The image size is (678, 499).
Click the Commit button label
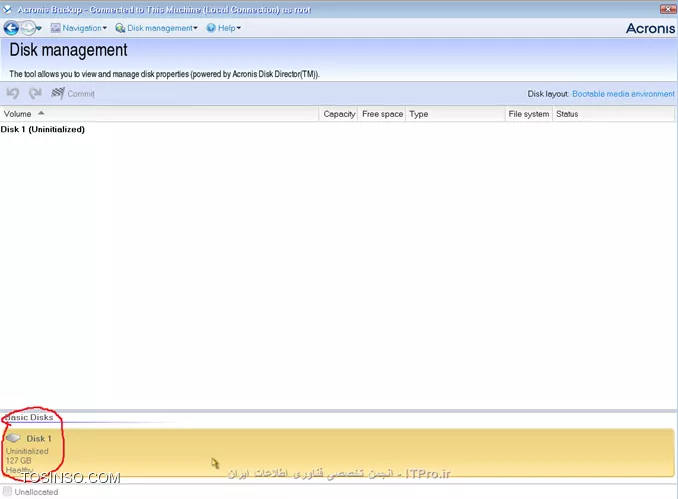81,94
